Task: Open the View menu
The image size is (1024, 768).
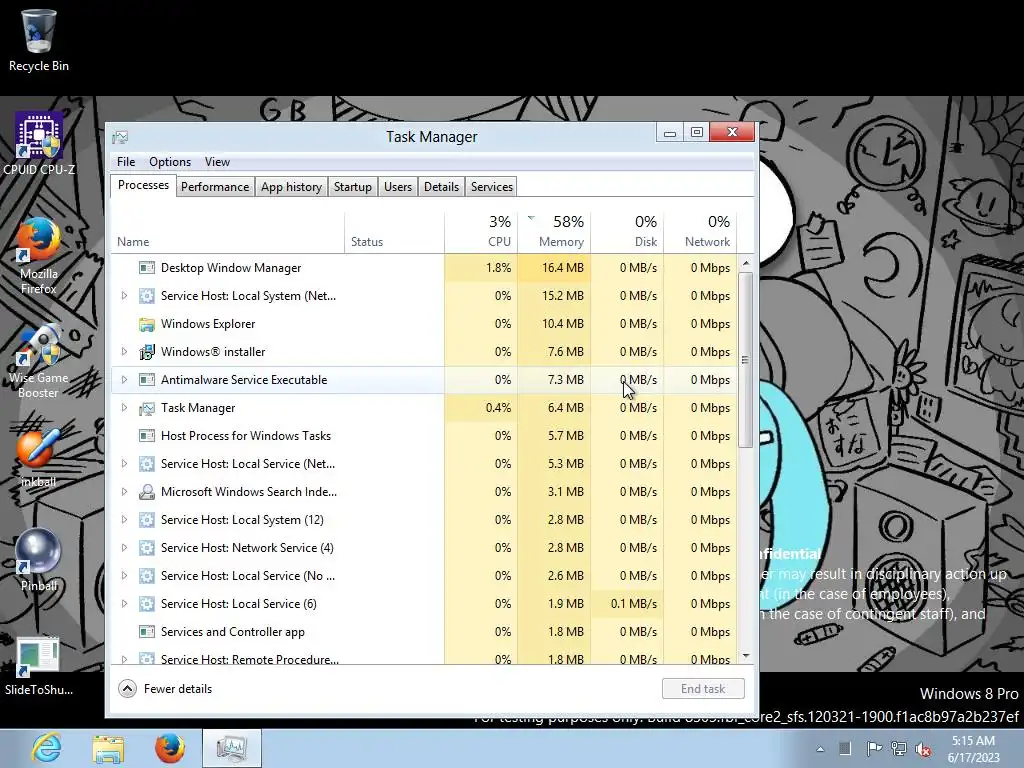Action: point(217,162)
